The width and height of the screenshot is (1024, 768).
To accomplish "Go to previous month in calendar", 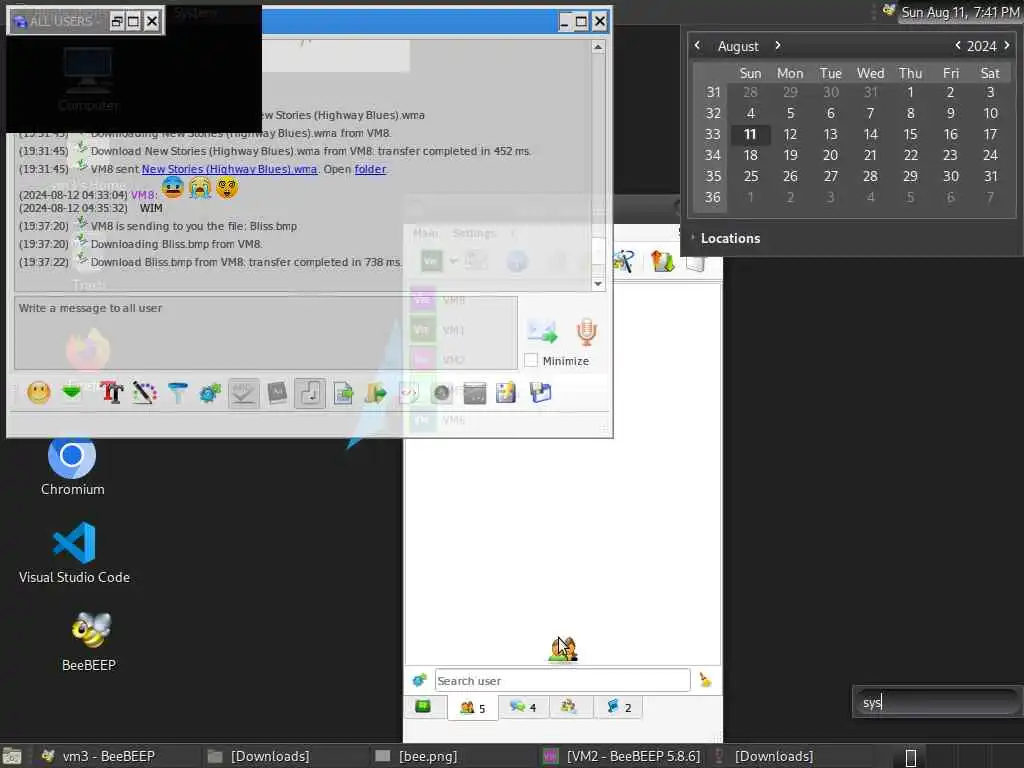I will tap(697, 46).
